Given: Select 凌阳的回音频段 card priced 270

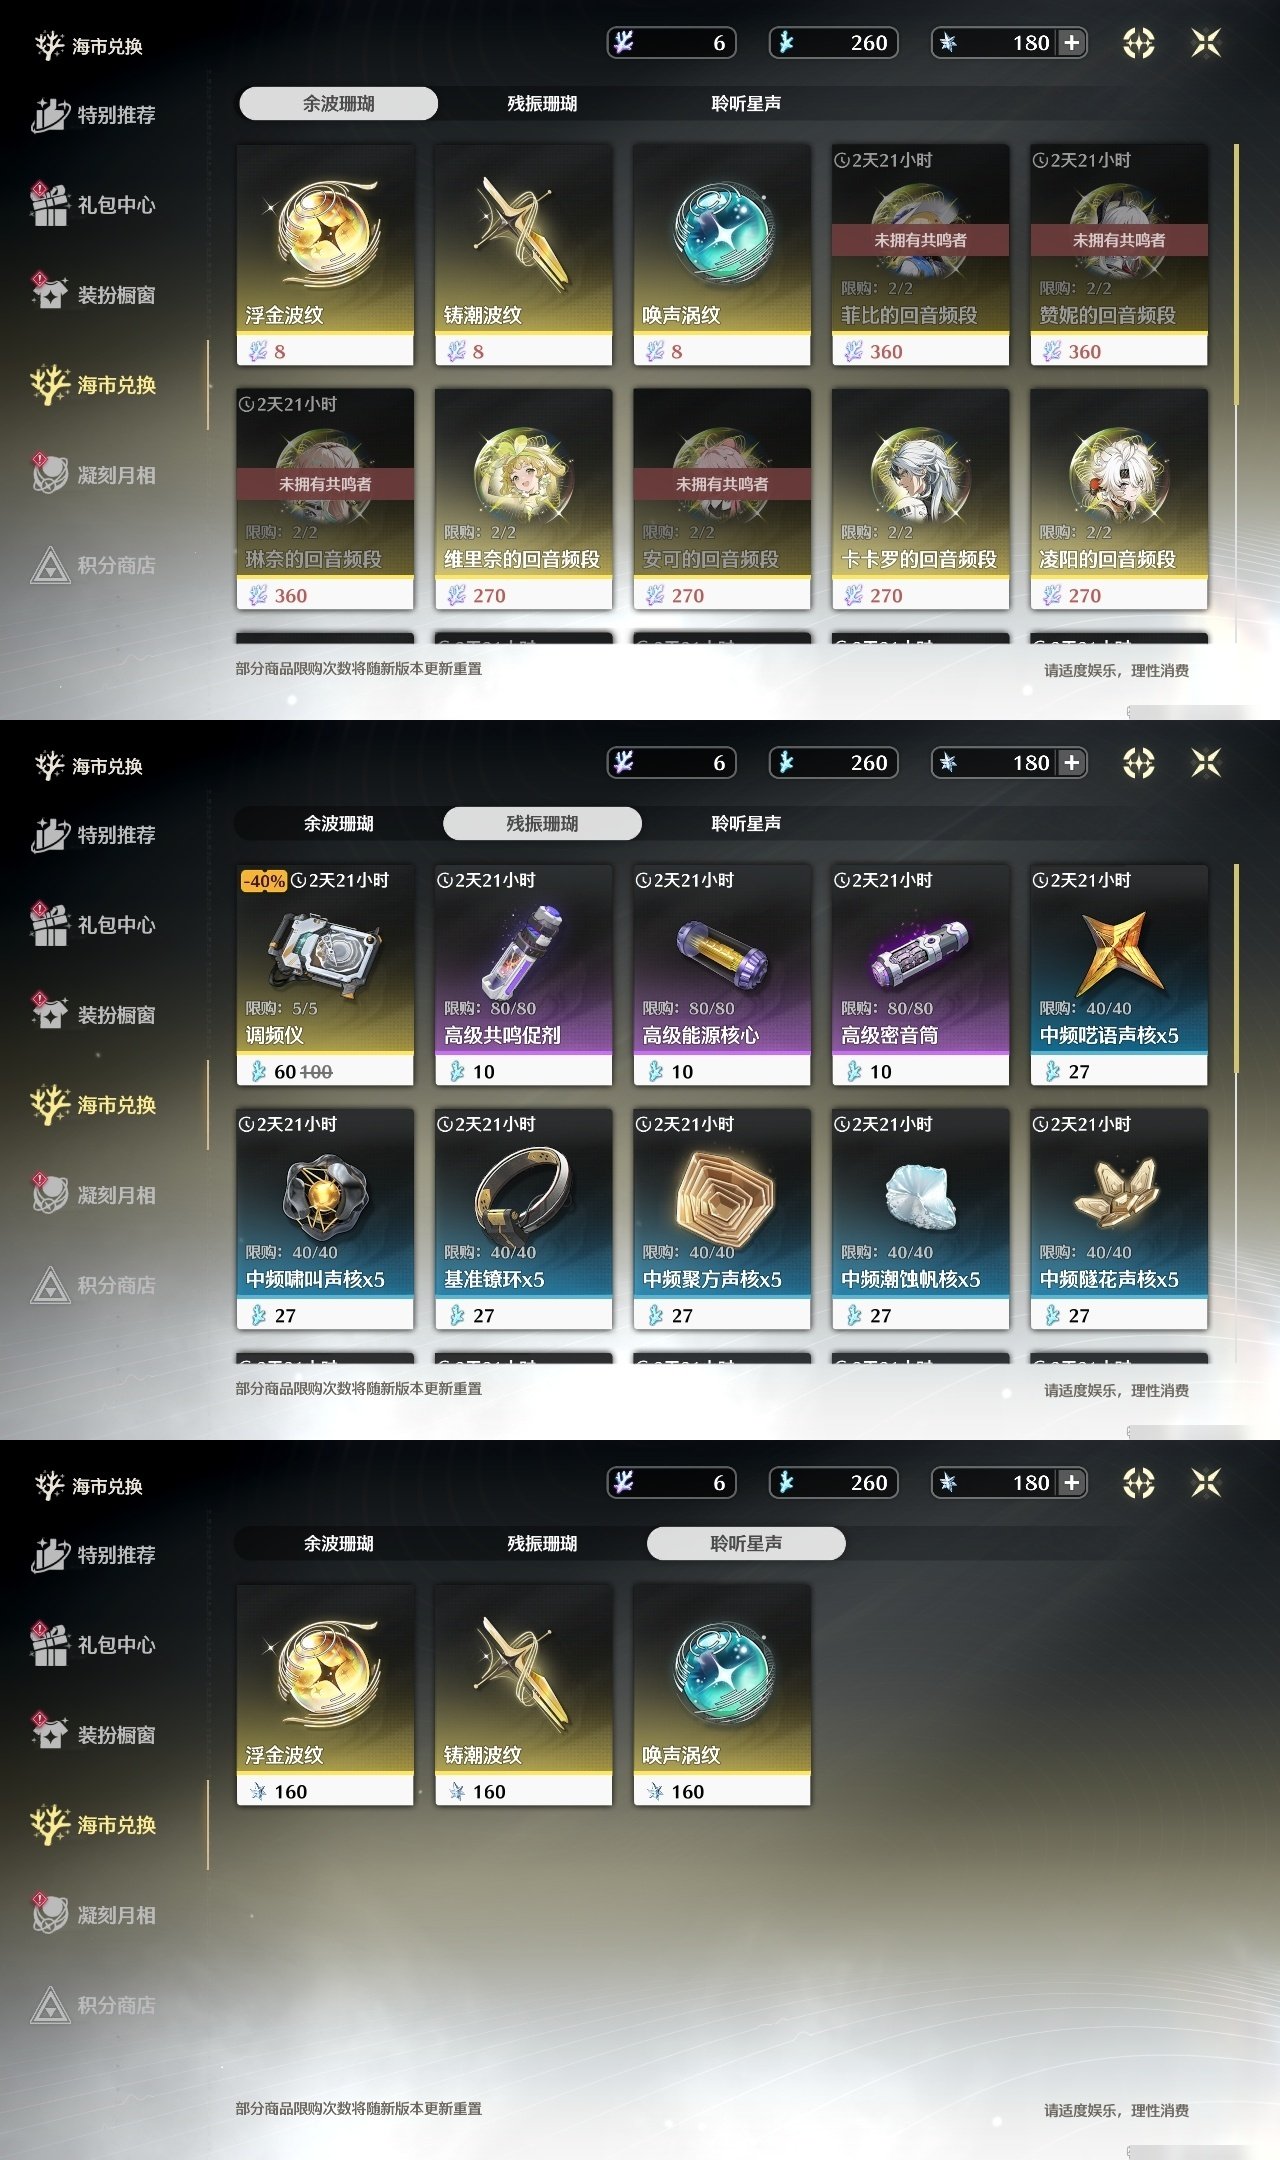Looking at the screenshot, I should (1119, 499).
